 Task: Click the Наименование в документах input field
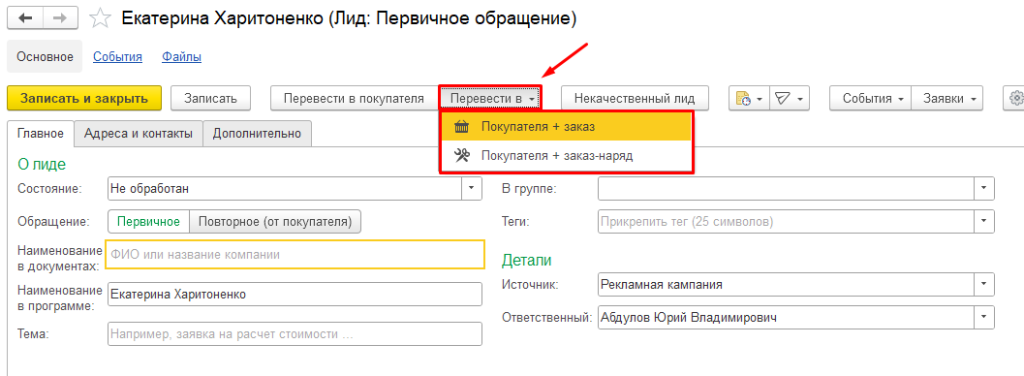[295, 255]
